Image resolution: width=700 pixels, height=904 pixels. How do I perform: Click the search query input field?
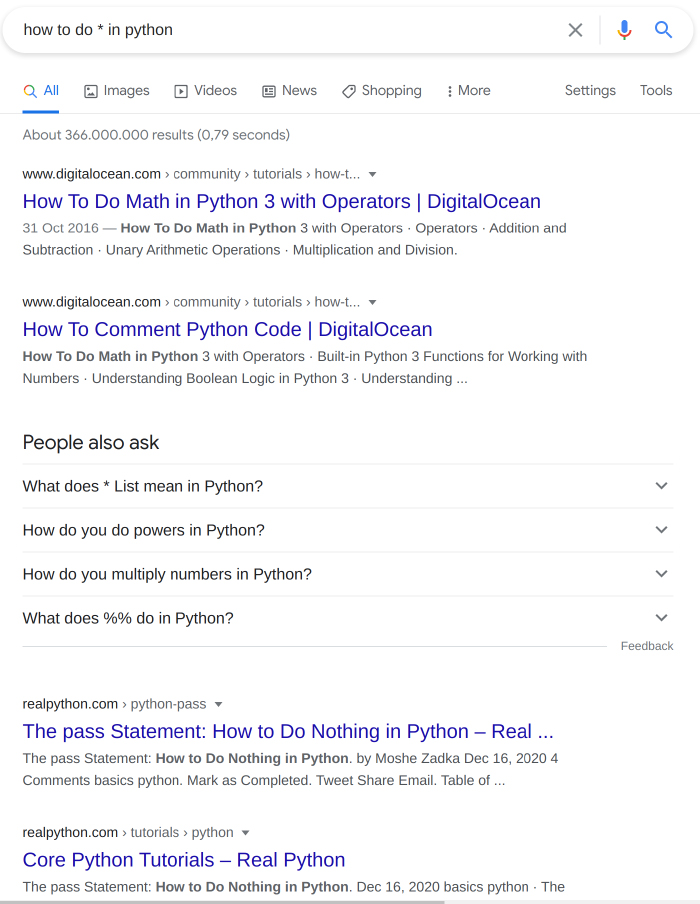288,30
